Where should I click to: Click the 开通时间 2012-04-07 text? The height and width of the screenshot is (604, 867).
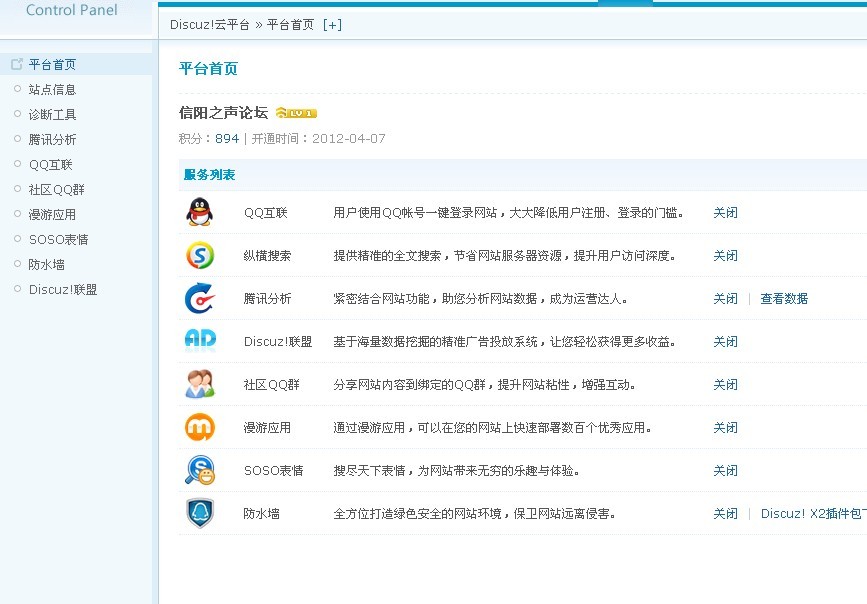pos(318,138)
